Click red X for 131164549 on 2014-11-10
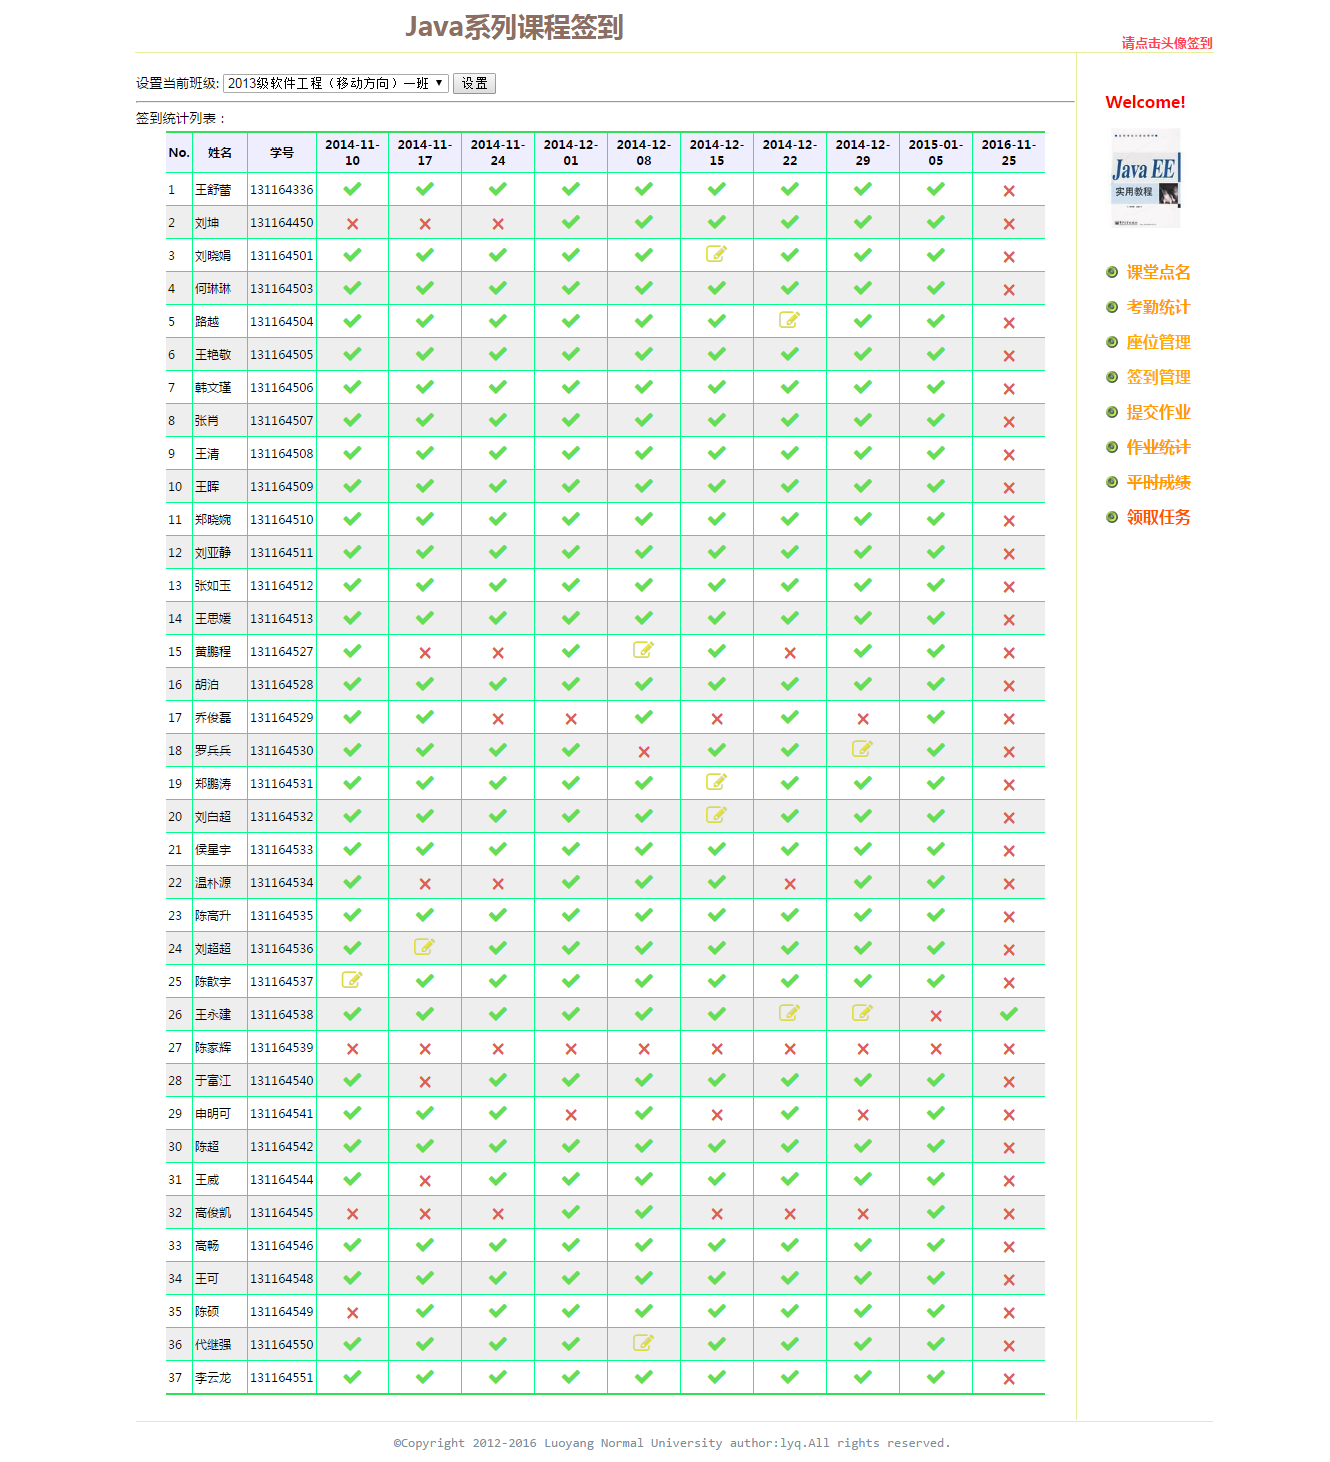This screenshot has width=1330, height=1462. click(352, 1313)
